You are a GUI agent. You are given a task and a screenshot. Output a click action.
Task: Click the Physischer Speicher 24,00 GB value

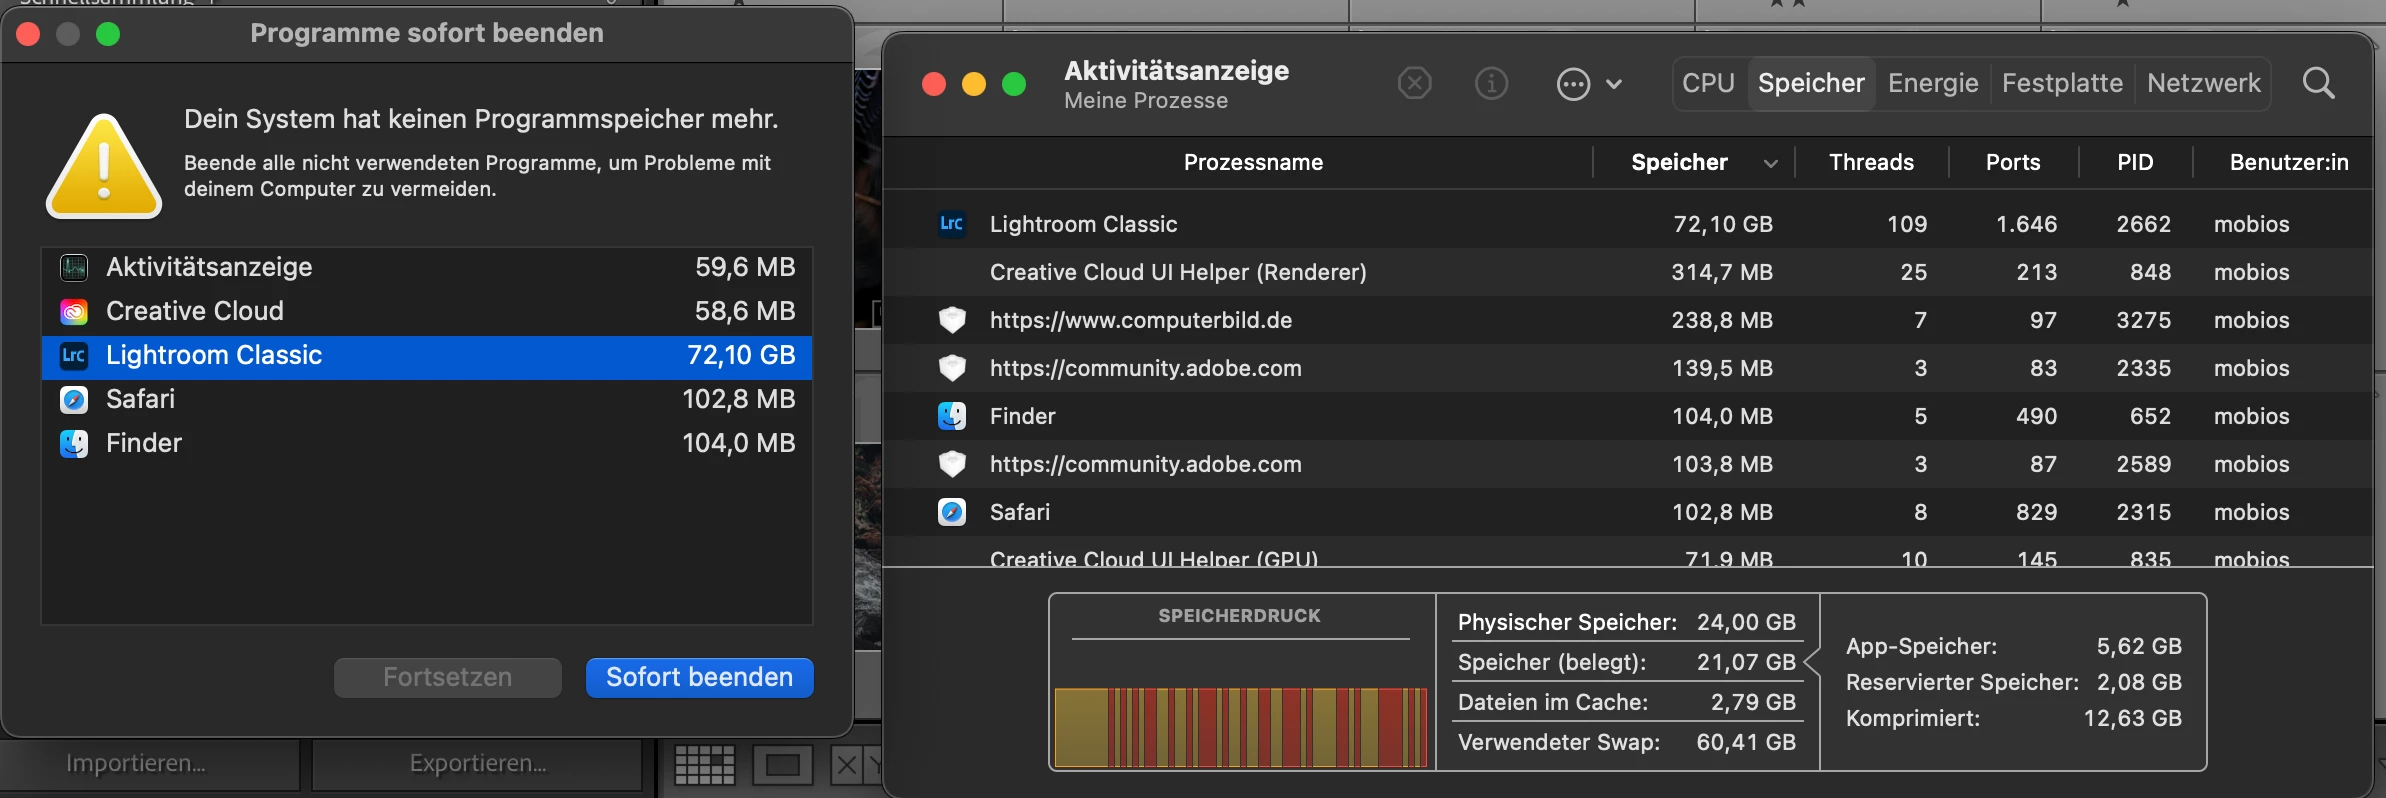coord(1746,622)
